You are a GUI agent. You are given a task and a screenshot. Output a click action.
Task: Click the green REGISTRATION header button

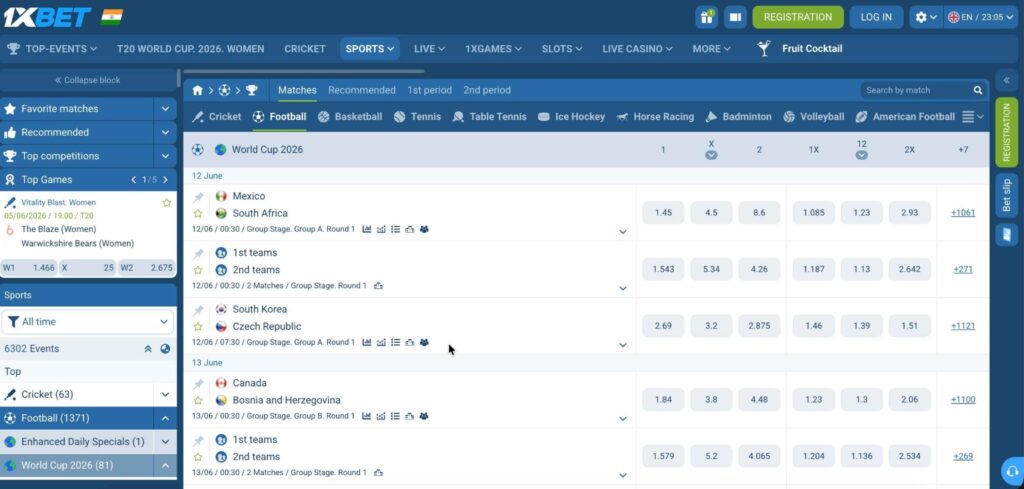[798, 17]
